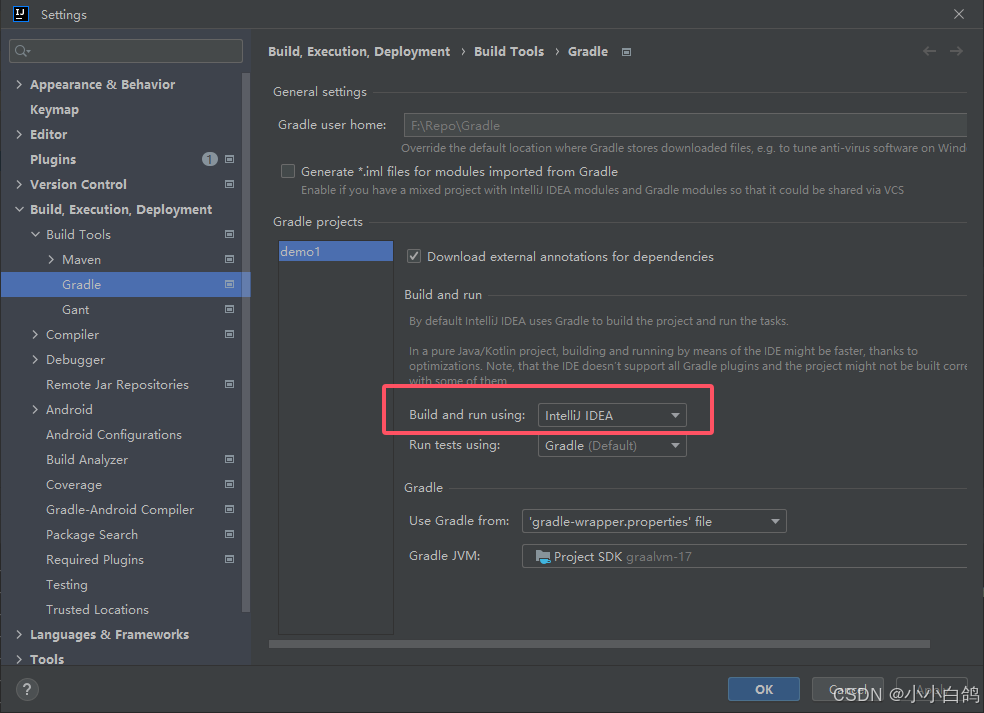Click project-level icon on Compiler row
The width and height of the screenshot is (984, 713).
pyautogui.click(x=230, y=335)
